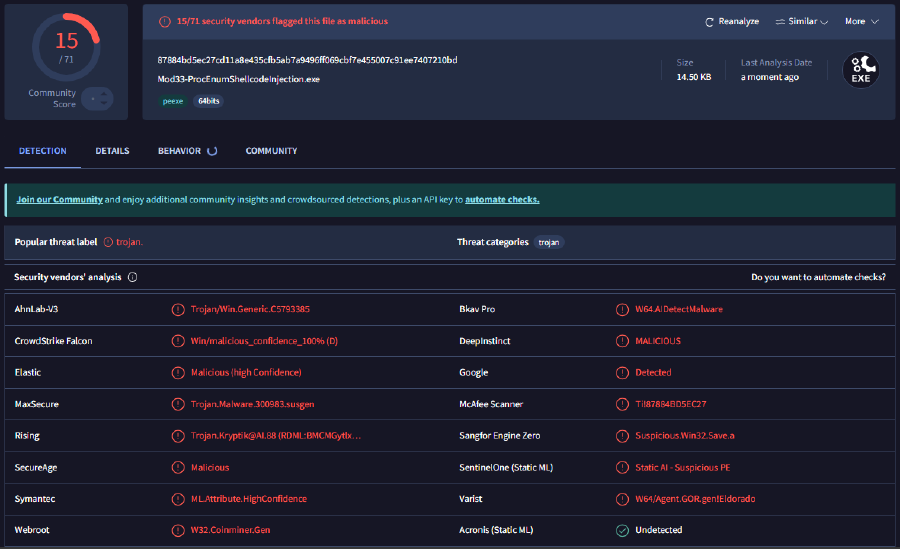Click the peexe tag
The image size is (900, 549).
[x=172, y=101]
